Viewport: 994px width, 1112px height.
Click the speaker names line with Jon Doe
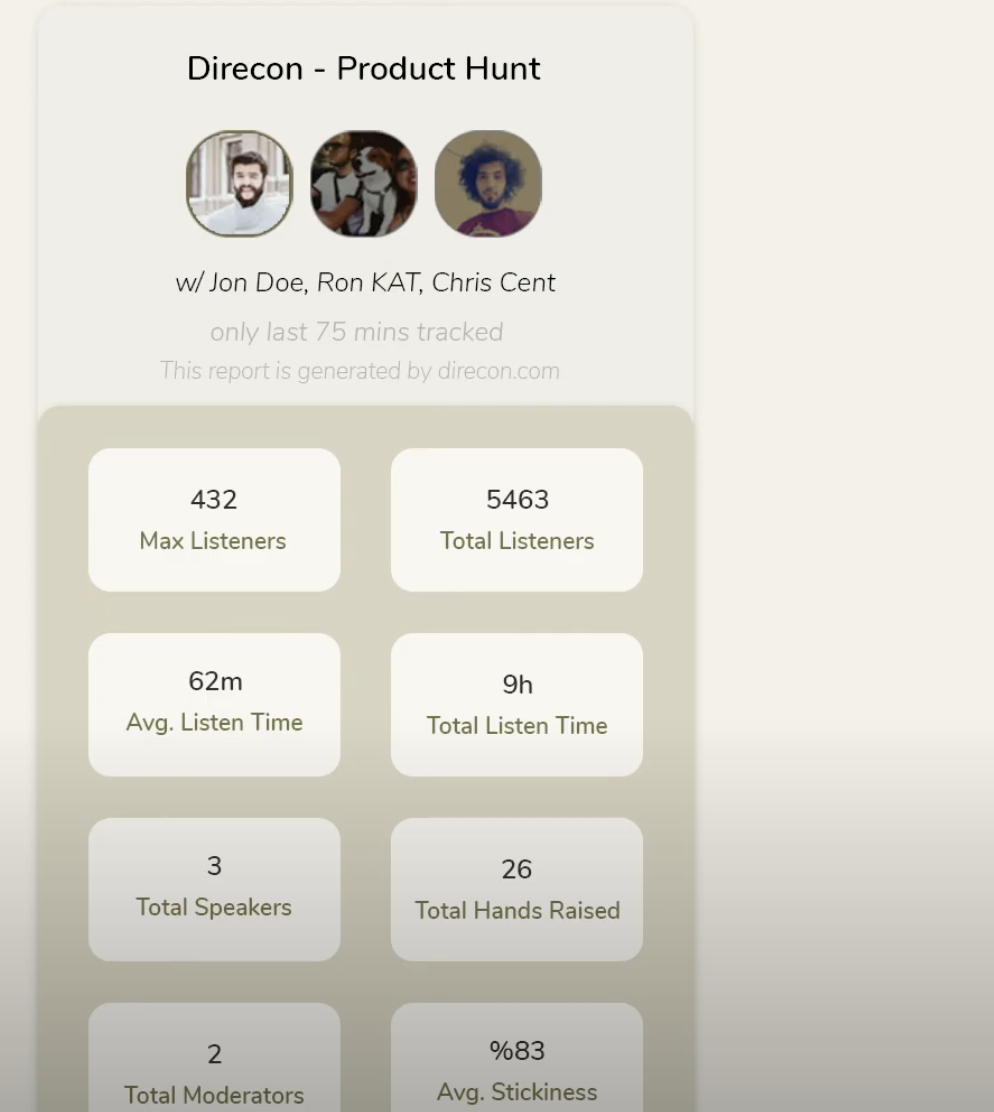coord(365,282)
